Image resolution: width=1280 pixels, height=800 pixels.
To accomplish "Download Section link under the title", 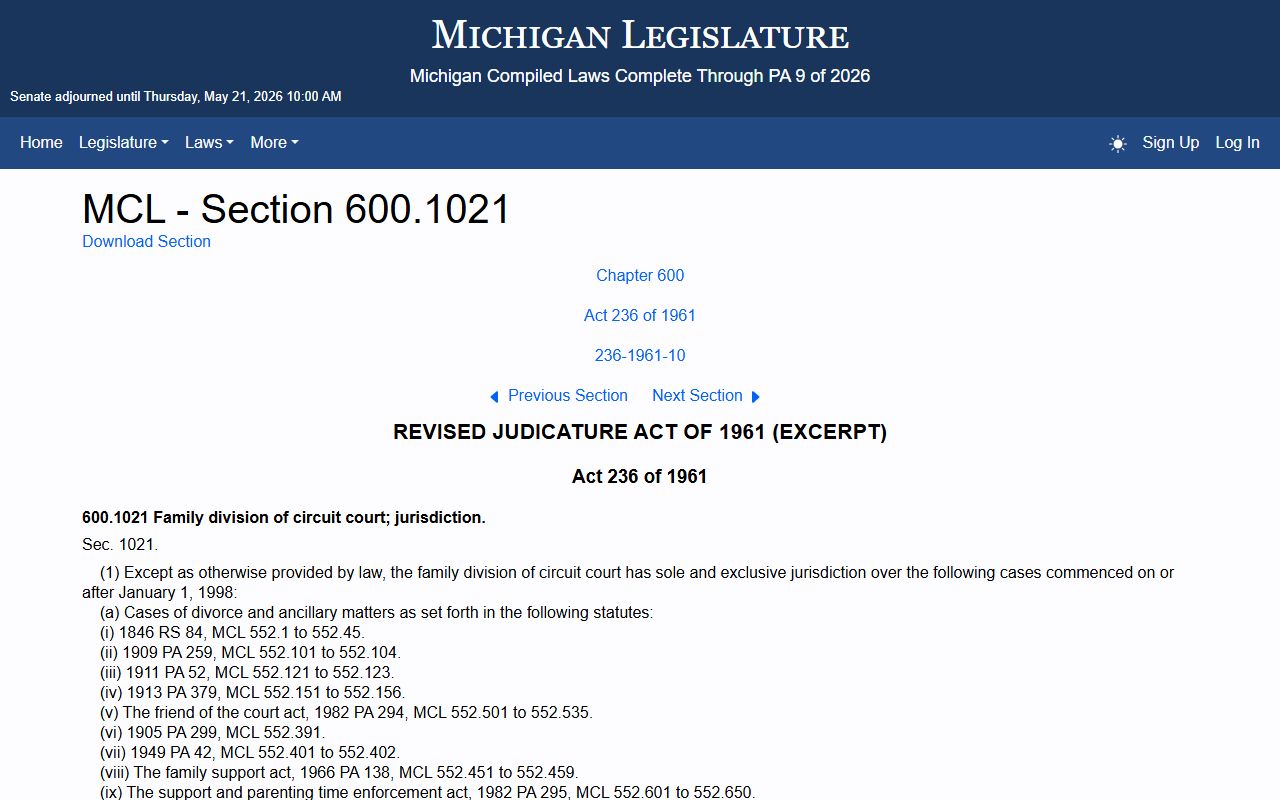I will click(146, 241).
